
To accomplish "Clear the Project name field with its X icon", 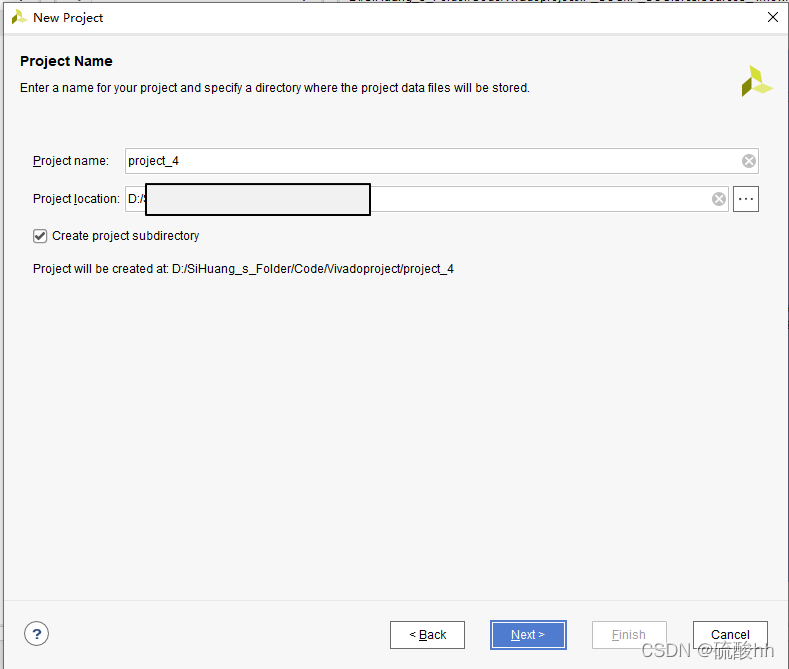I will [x=749, y=161].
